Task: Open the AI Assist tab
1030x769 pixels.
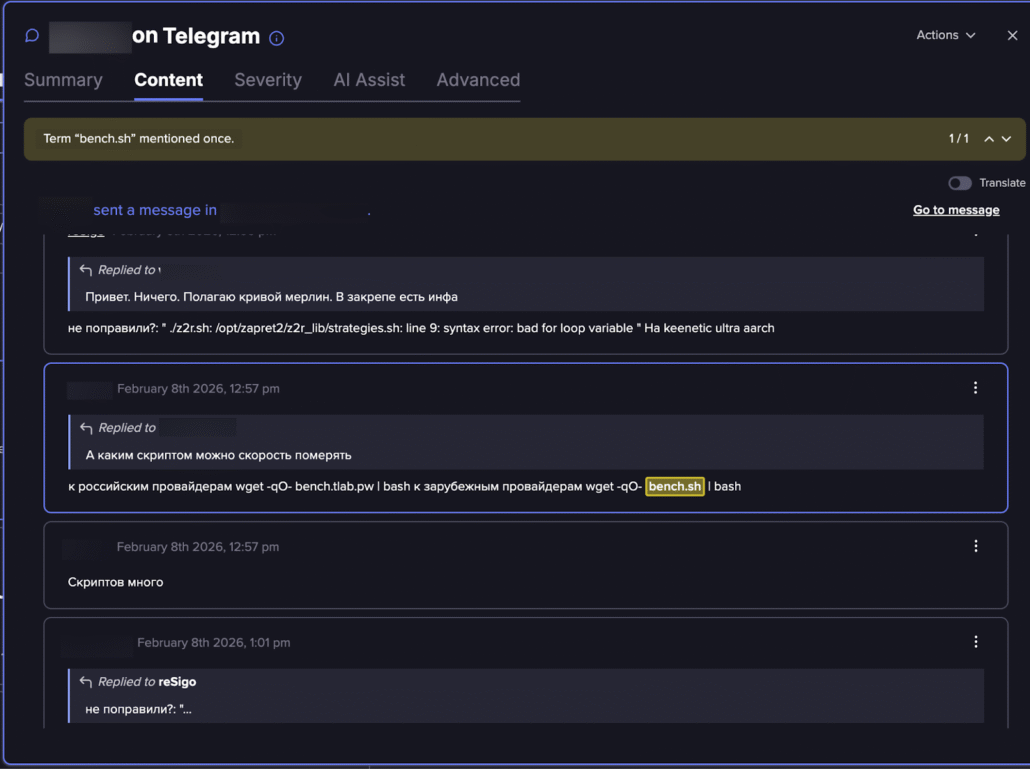Action: 369,80
